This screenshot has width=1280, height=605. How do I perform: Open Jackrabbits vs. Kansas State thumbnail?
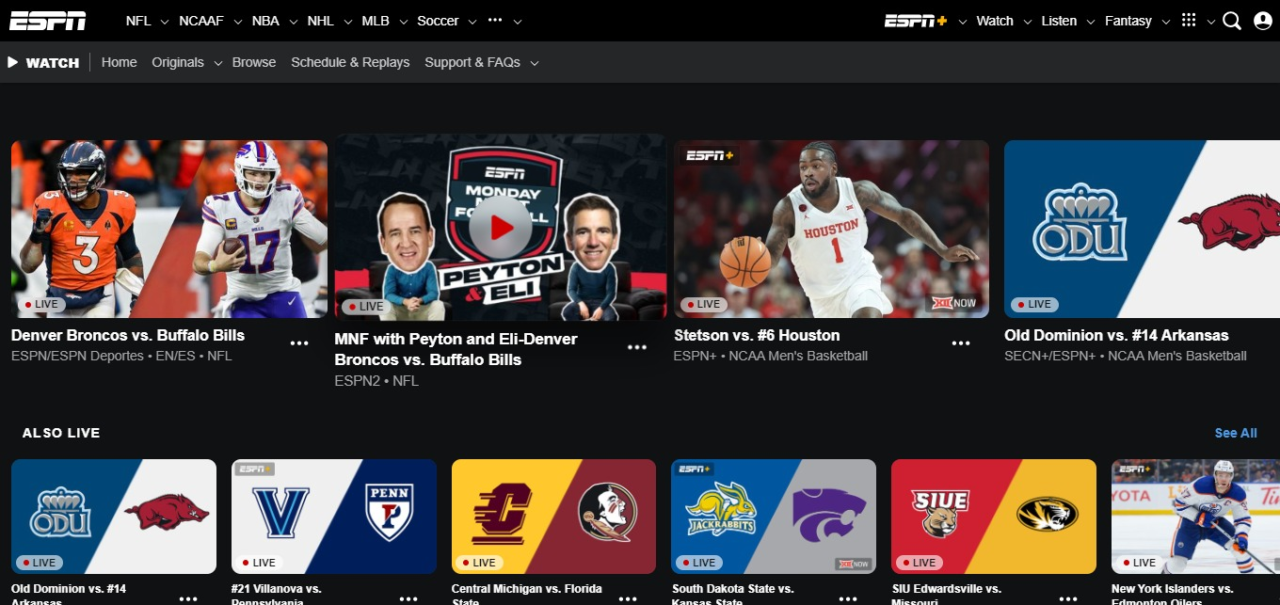point(774,516)
